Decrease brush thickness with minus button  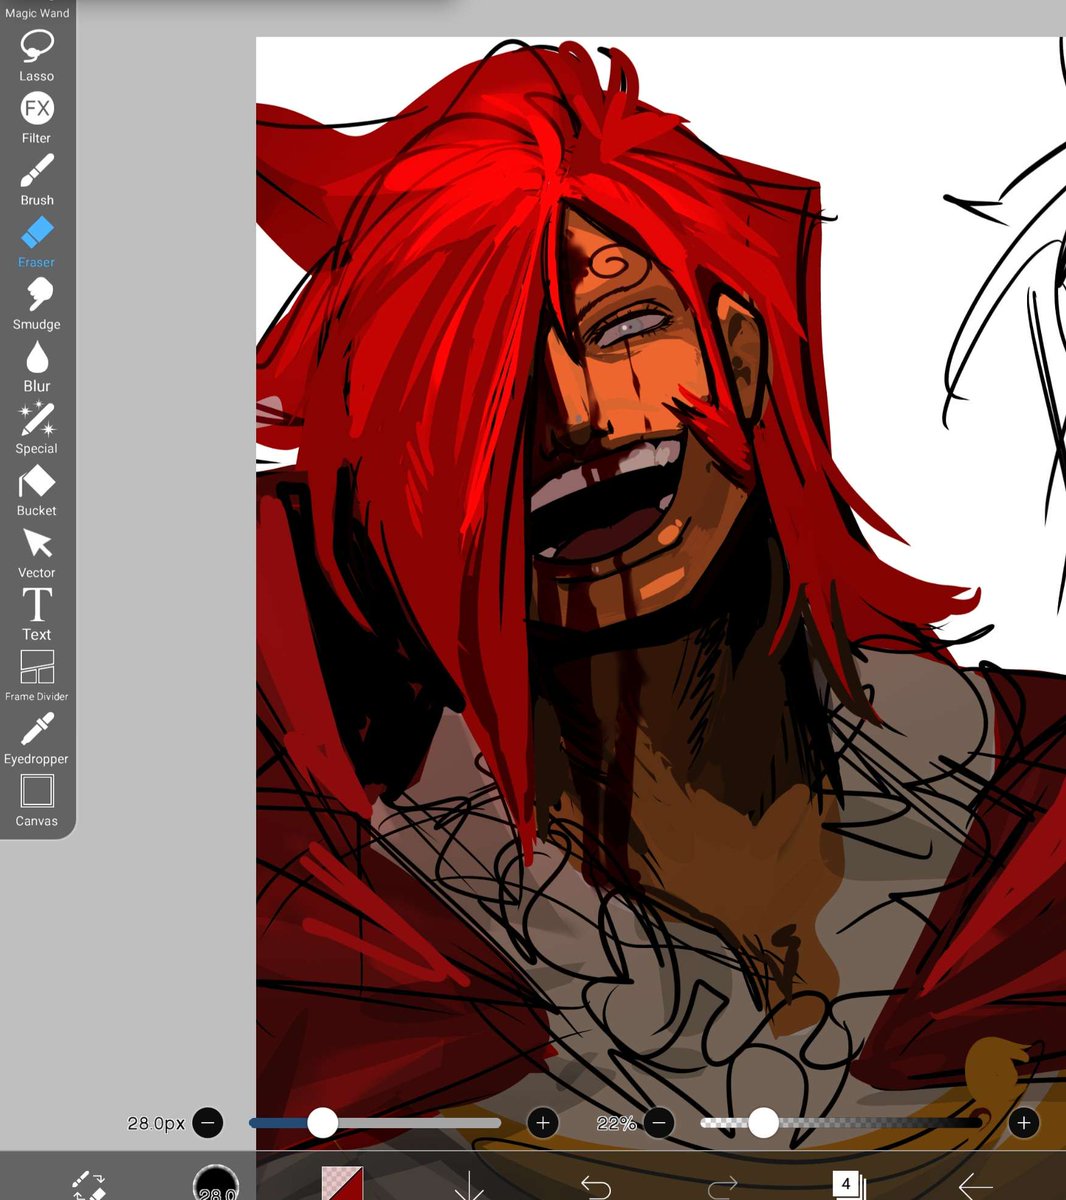coord(208,1123)
